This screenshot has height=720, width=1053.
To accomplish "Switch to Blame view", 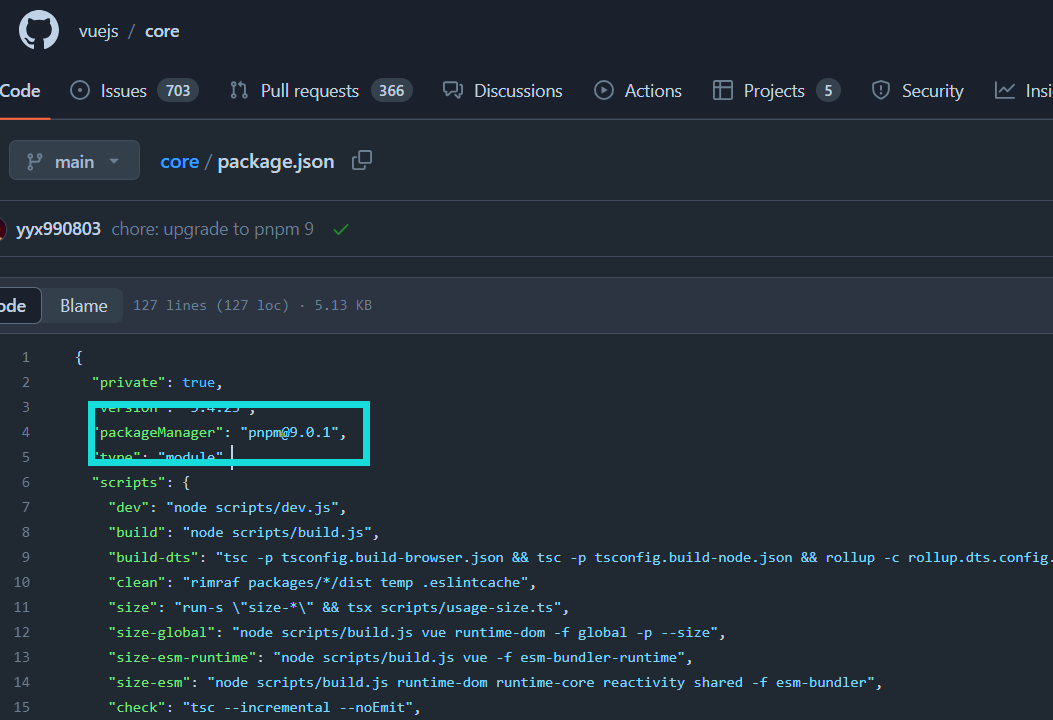I will [x=83, y=306].
